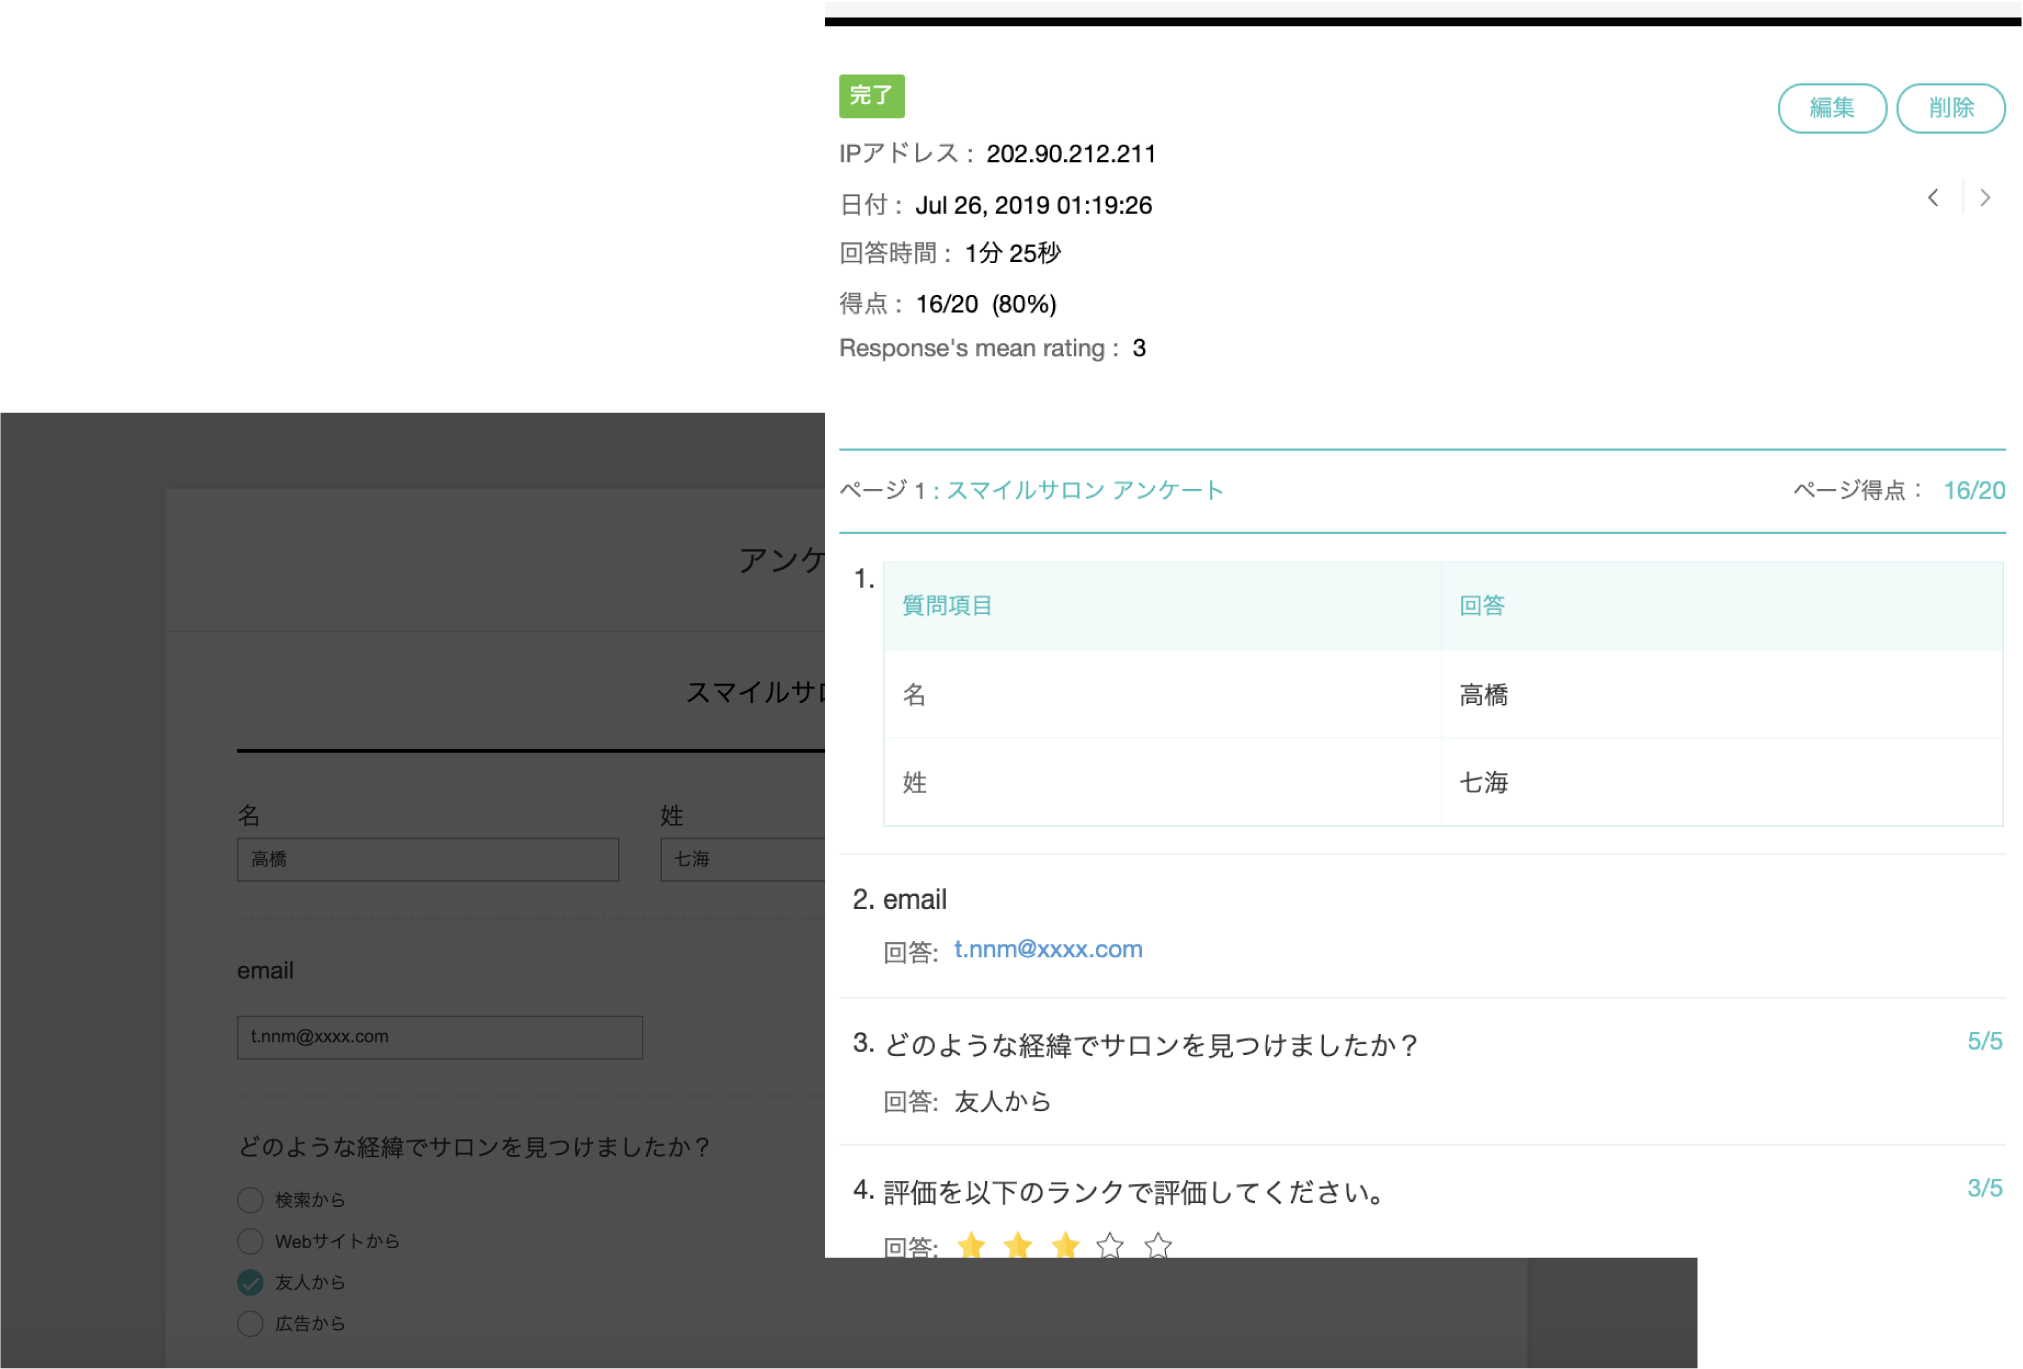The height and width of the screenshot is (1369, 2023).
Task: Click the fifth empty rating star
Action: pos(1158,1245)
